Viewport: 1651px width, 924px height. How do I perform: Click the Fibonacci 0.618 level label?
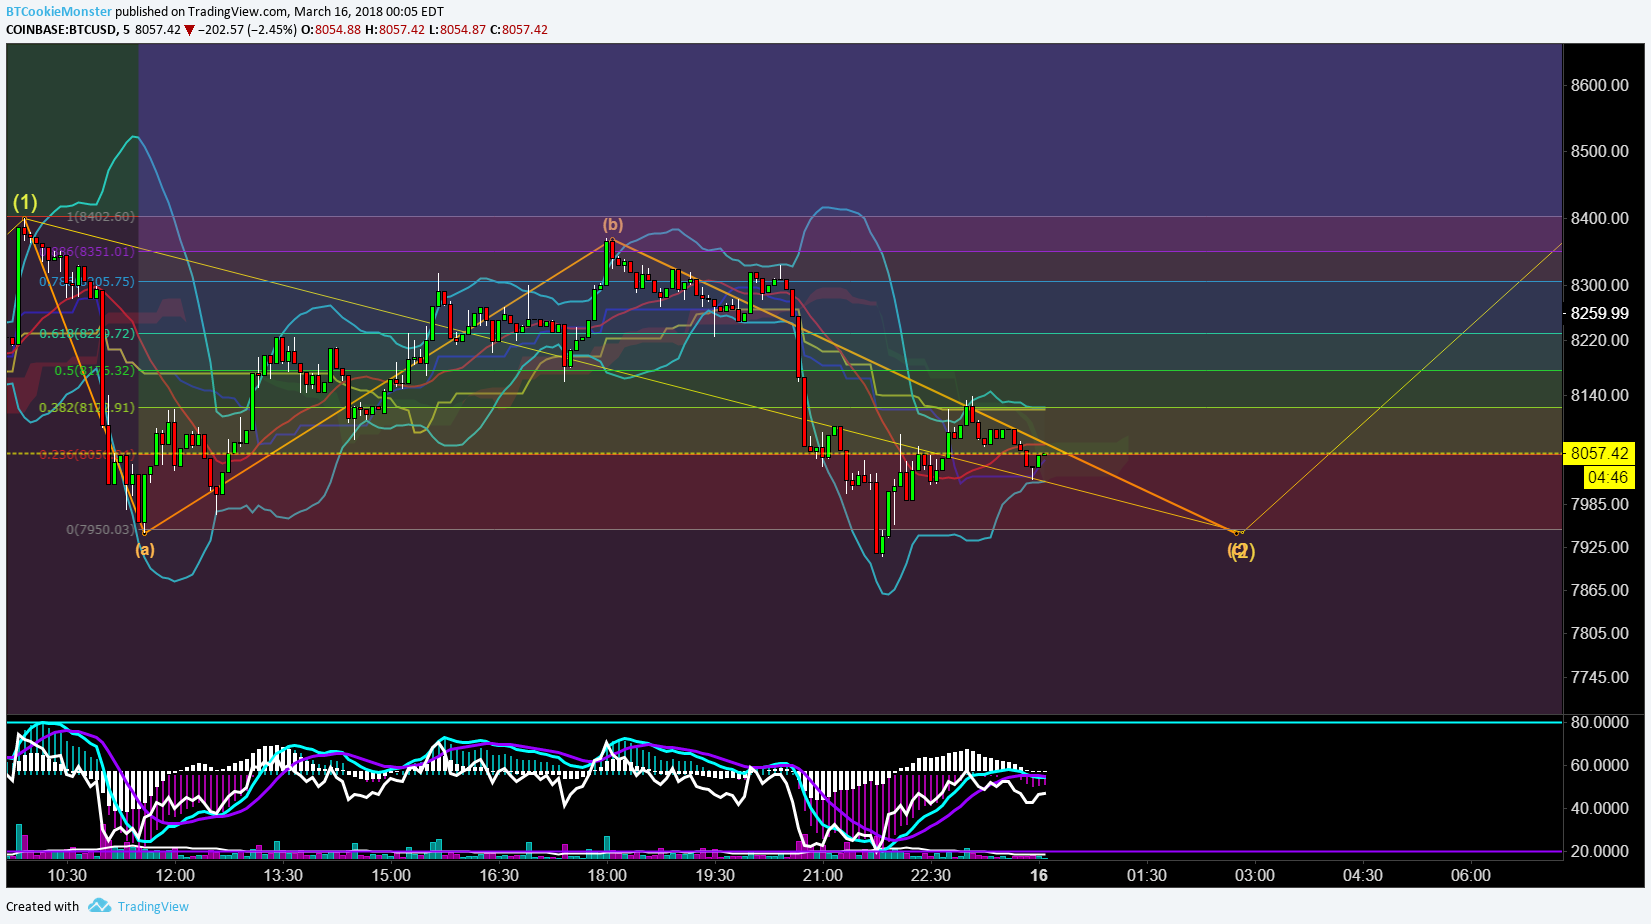point(87,334)
